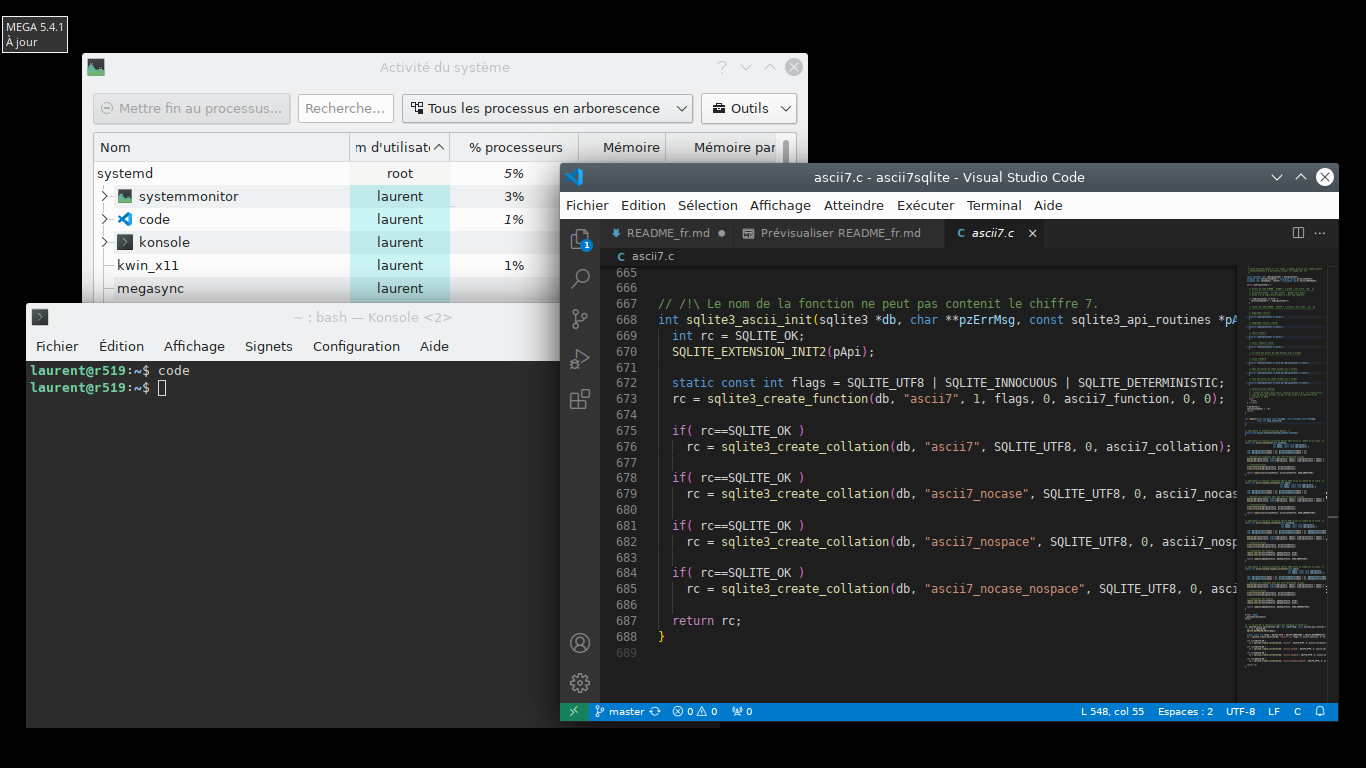Open the Accounts icon in activity bar
Image resolution: width=1366 pixels, height=768 pixels.
[579, 643]
